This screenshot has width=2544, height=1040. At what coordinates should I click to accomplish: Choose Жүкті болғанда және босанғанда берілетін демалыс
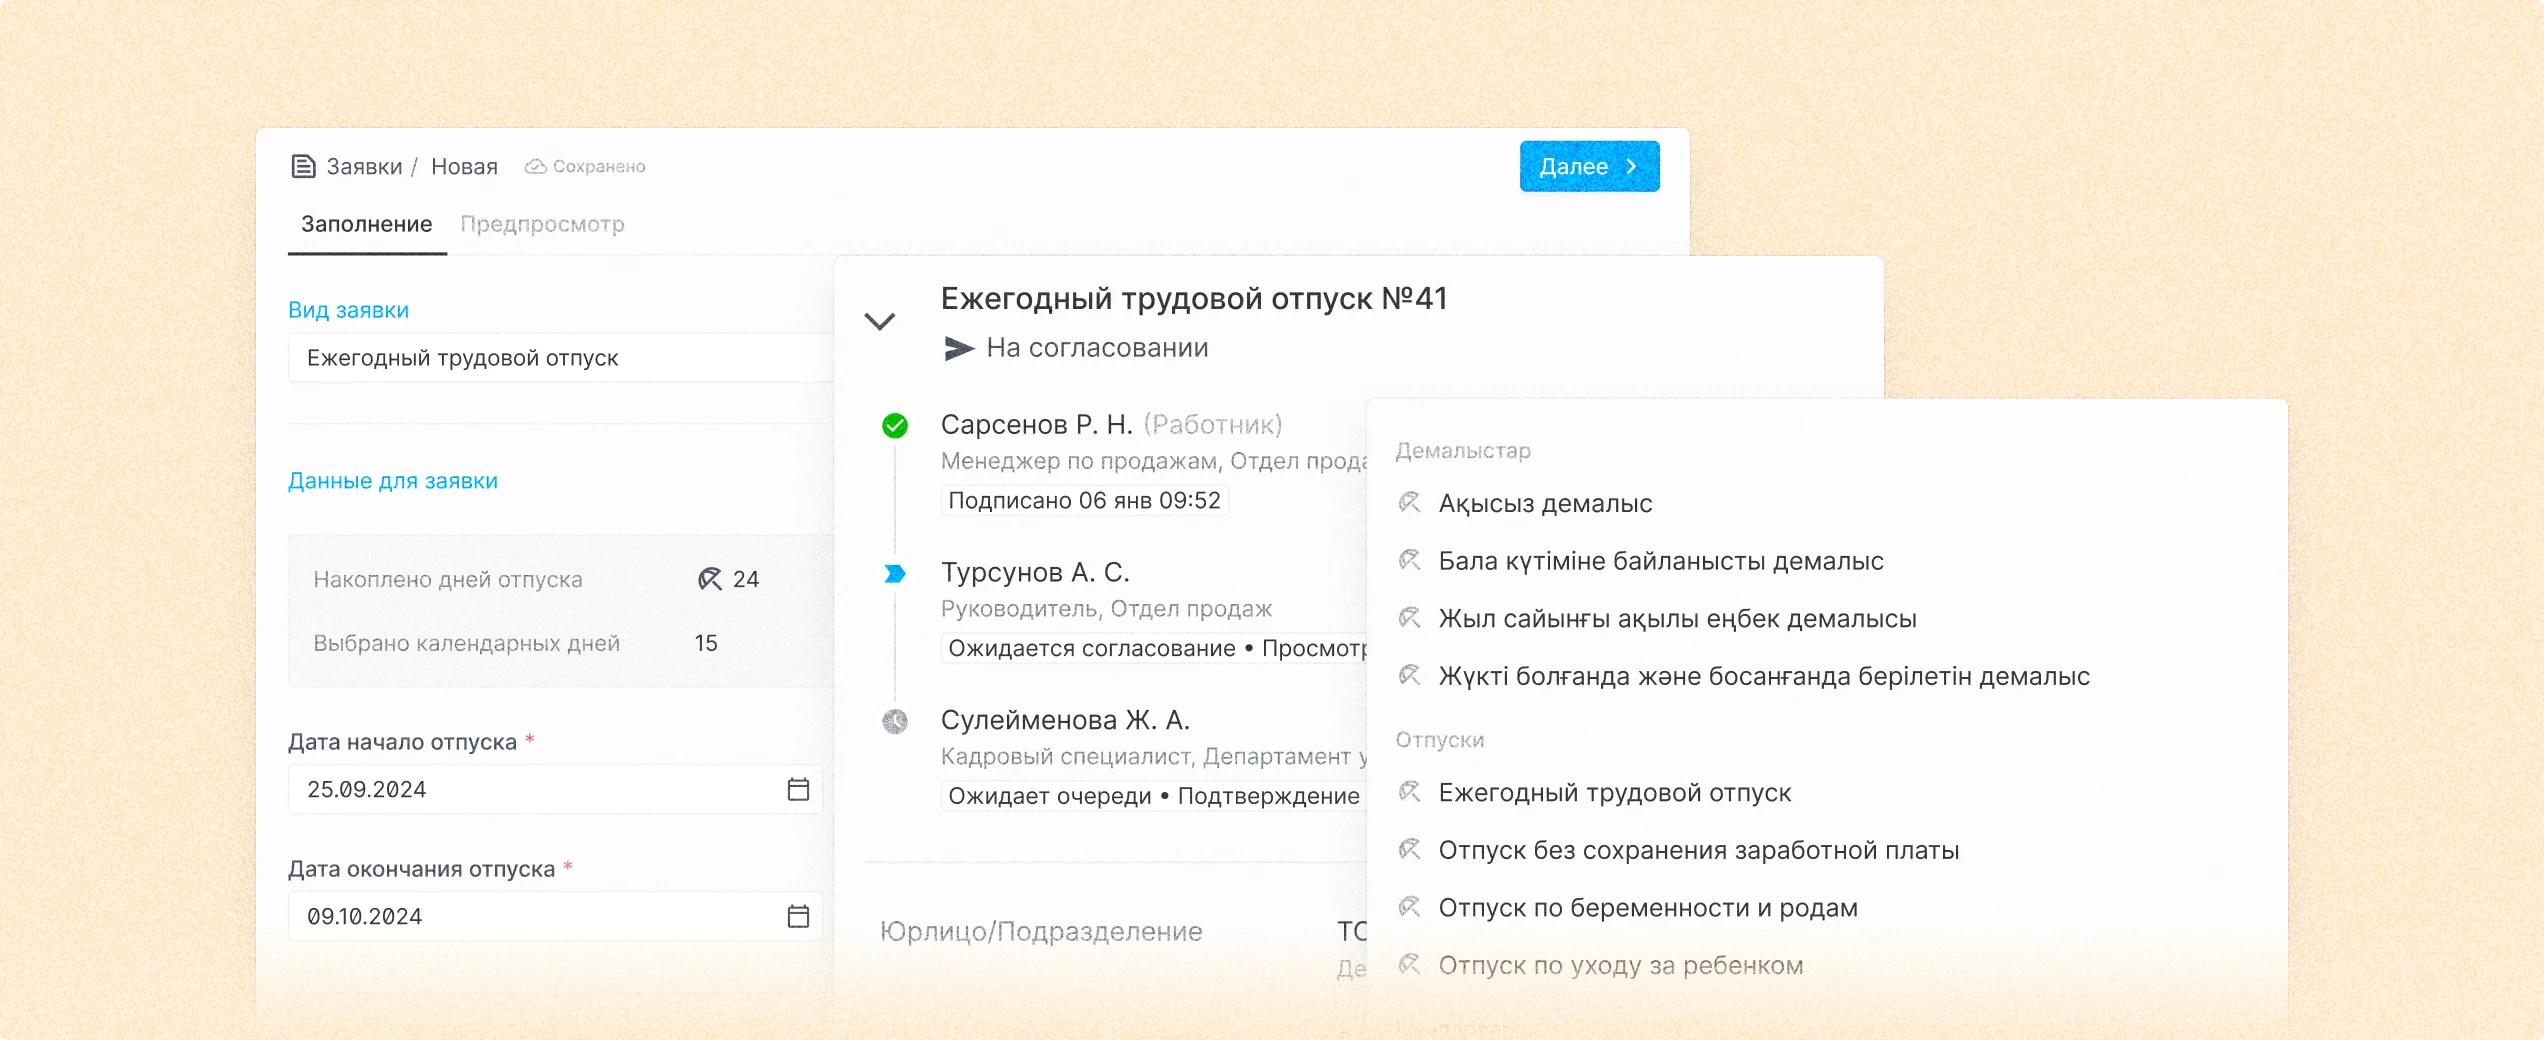pos(1764,676)
